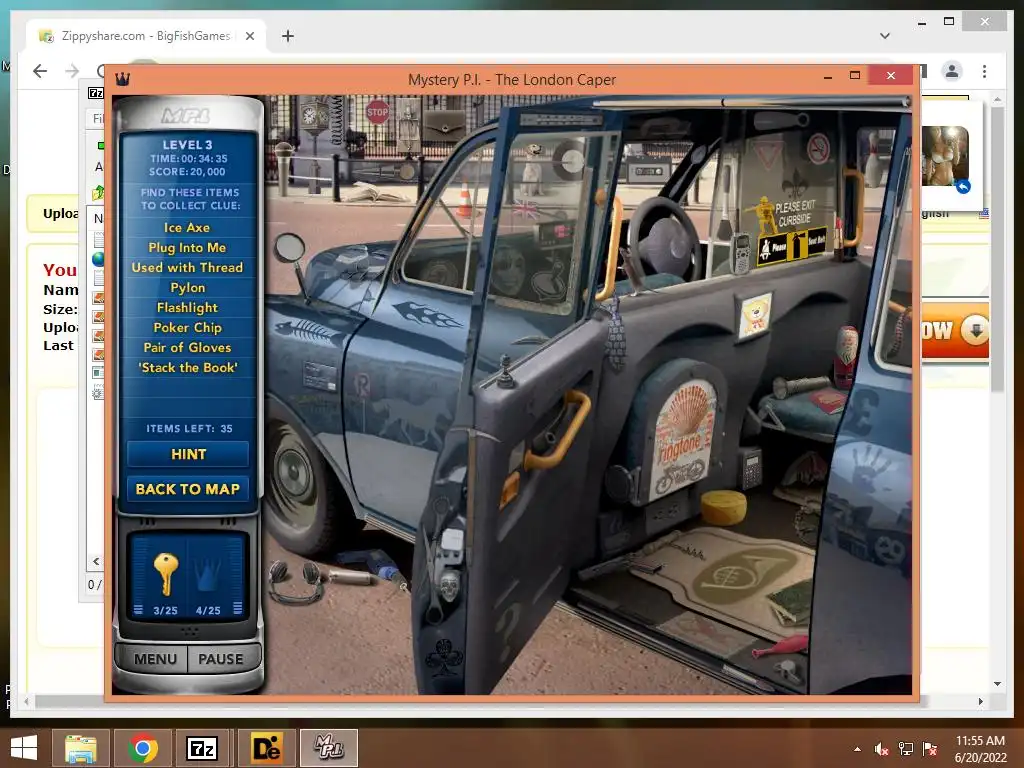The height and width of the screenshot is (768, 1024).
Task: Select 'Pylon' in the item list
Action: click(x=187, y=287)
